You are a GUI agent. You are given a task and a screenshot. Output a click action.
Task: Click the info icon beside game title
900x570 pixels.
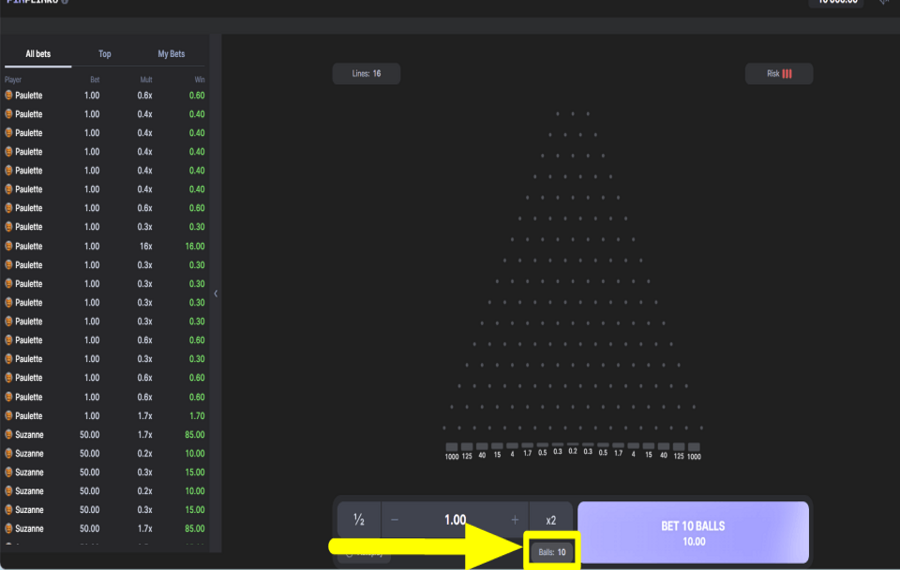[x=65, y=3]
